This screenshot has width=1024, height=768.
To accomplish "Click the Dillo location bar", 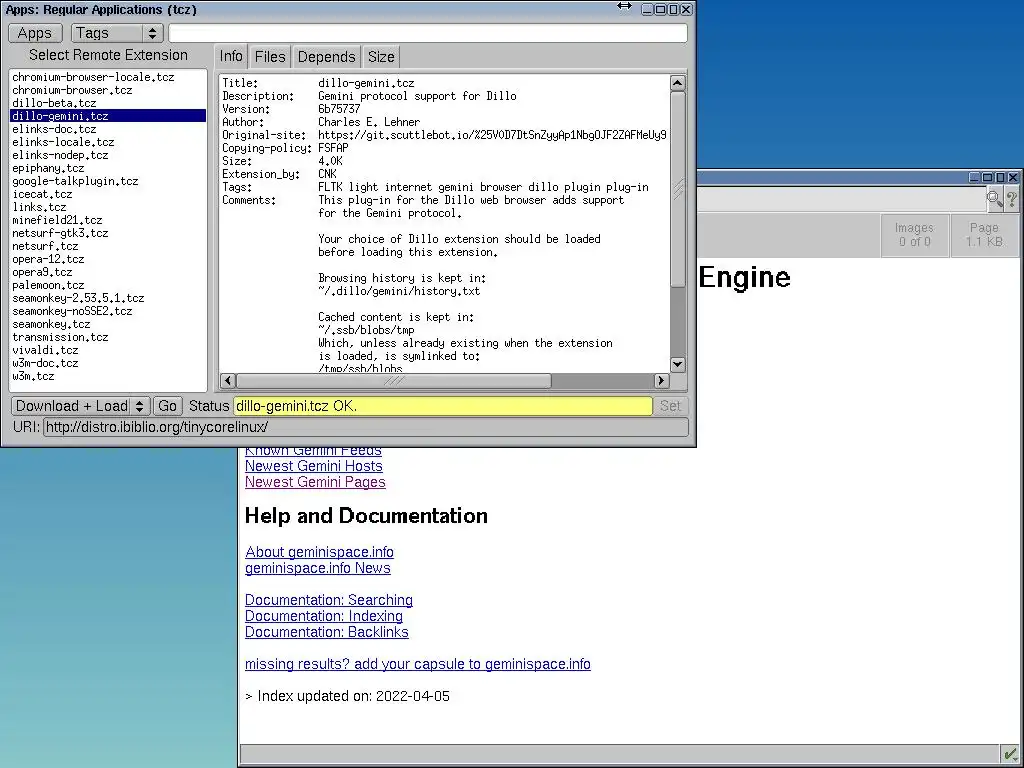I will (x=840, y=199).
